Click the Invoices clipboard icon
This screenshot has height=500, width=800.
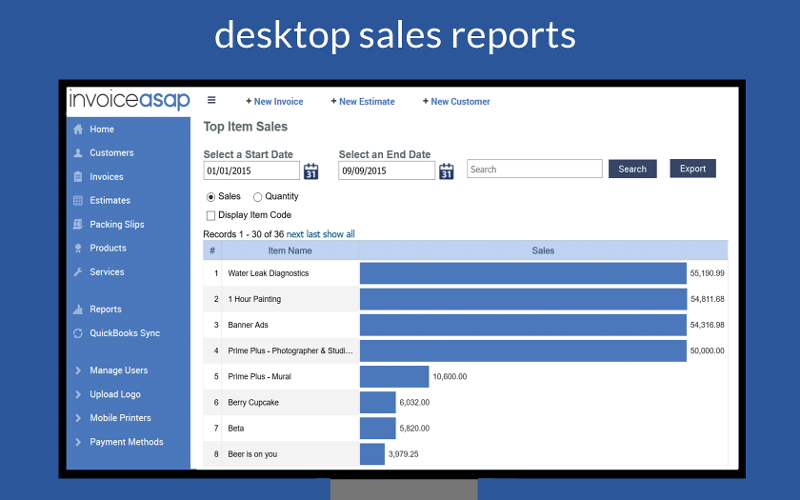[x=78, y=177]
